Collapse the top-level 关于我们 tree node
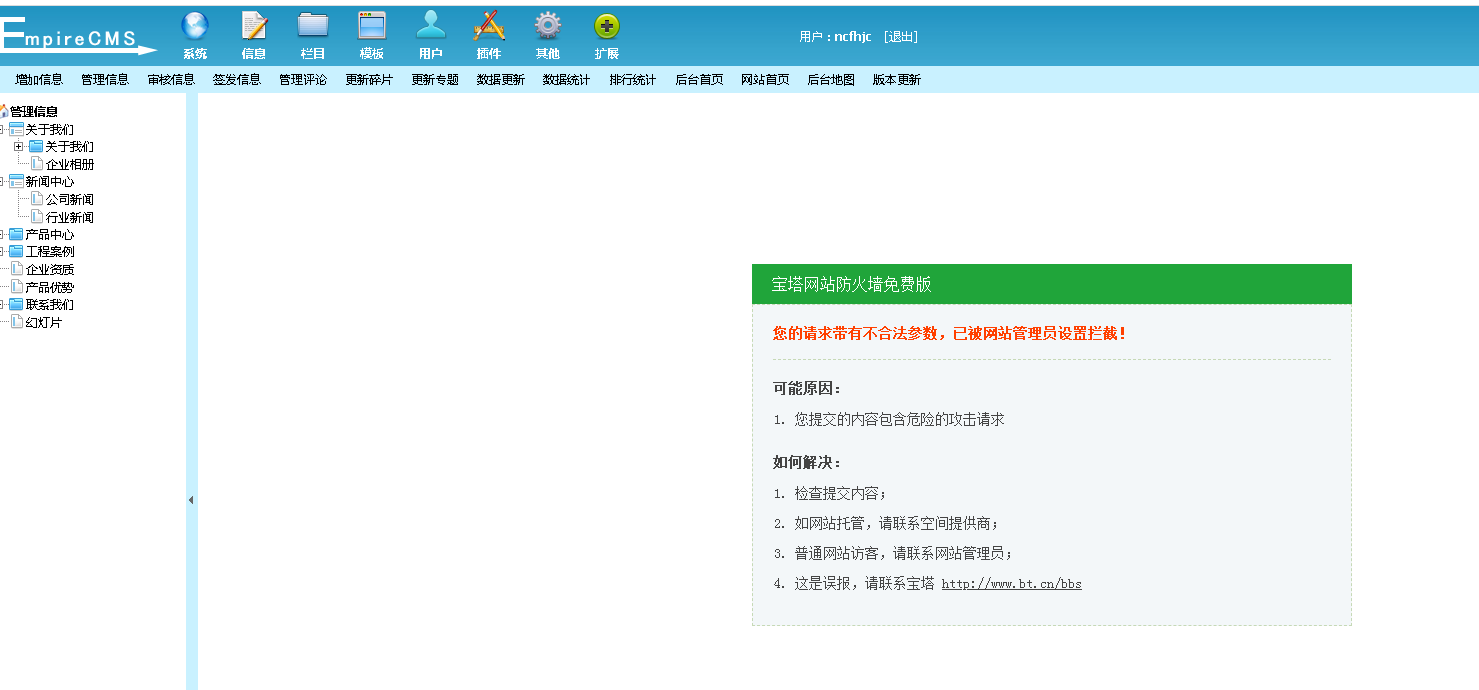 (3, 129)
